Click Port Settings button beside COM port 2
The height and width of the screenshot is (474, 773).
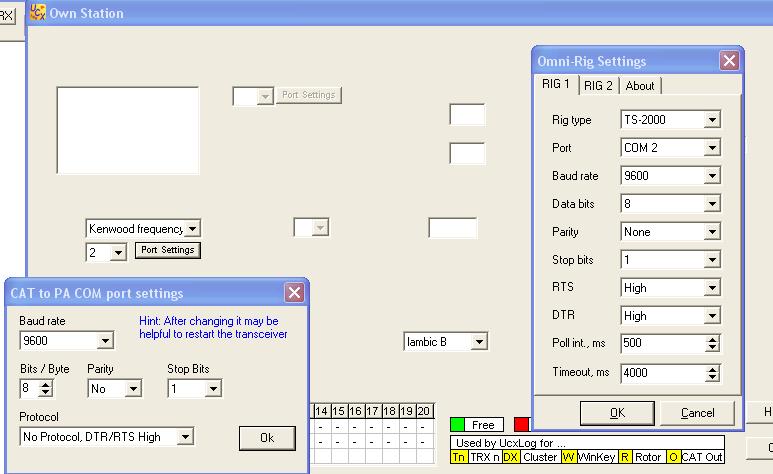pos(167,250)
